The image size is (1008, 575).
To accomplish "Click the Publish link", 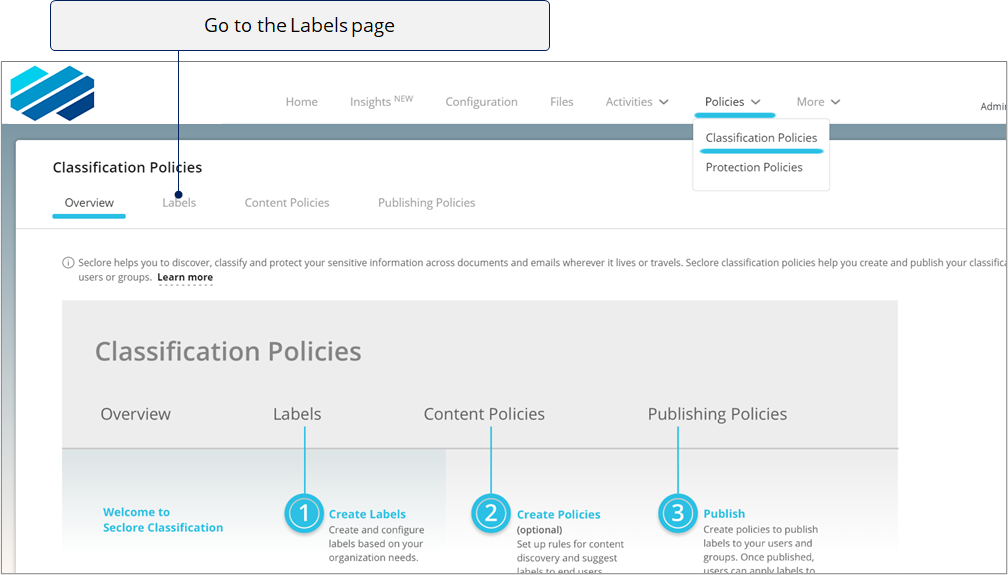I will point(724,513).
